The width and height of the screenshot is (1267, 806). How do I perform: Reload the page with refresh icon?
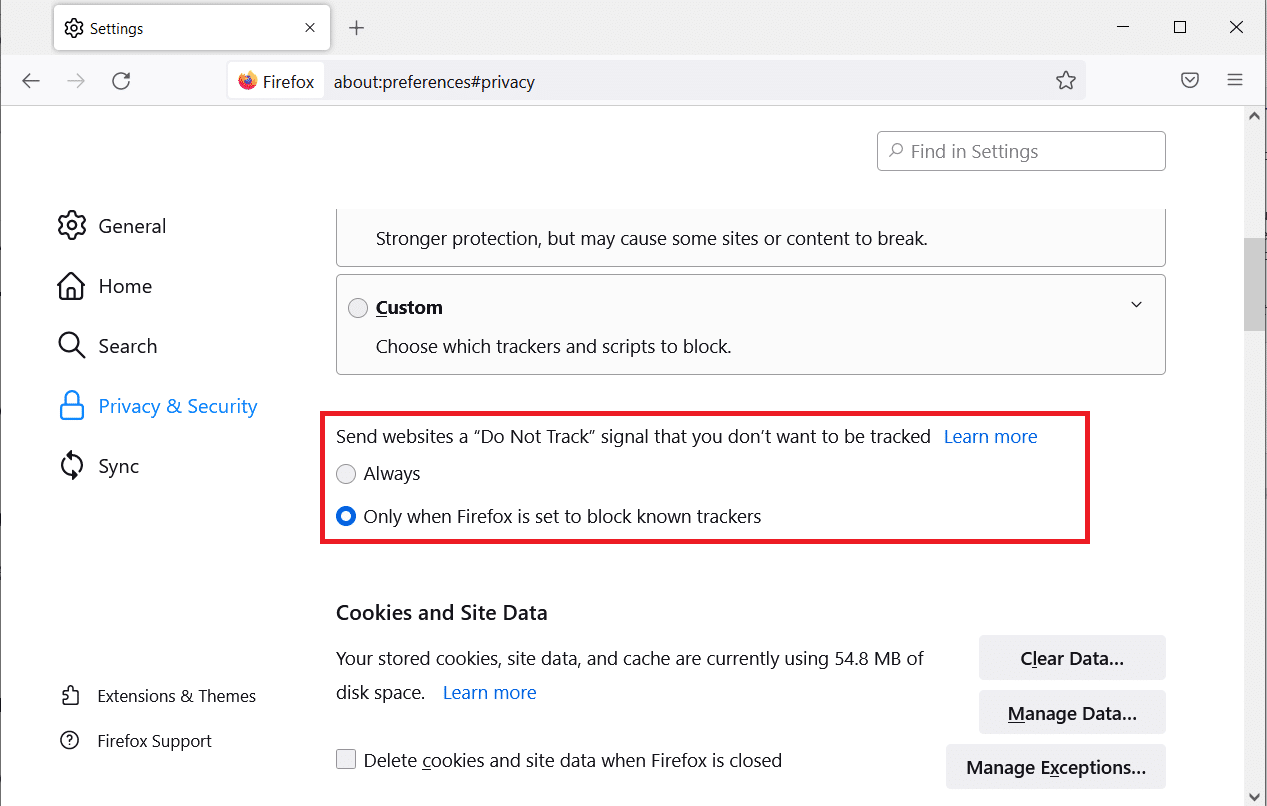pos(121,81)
